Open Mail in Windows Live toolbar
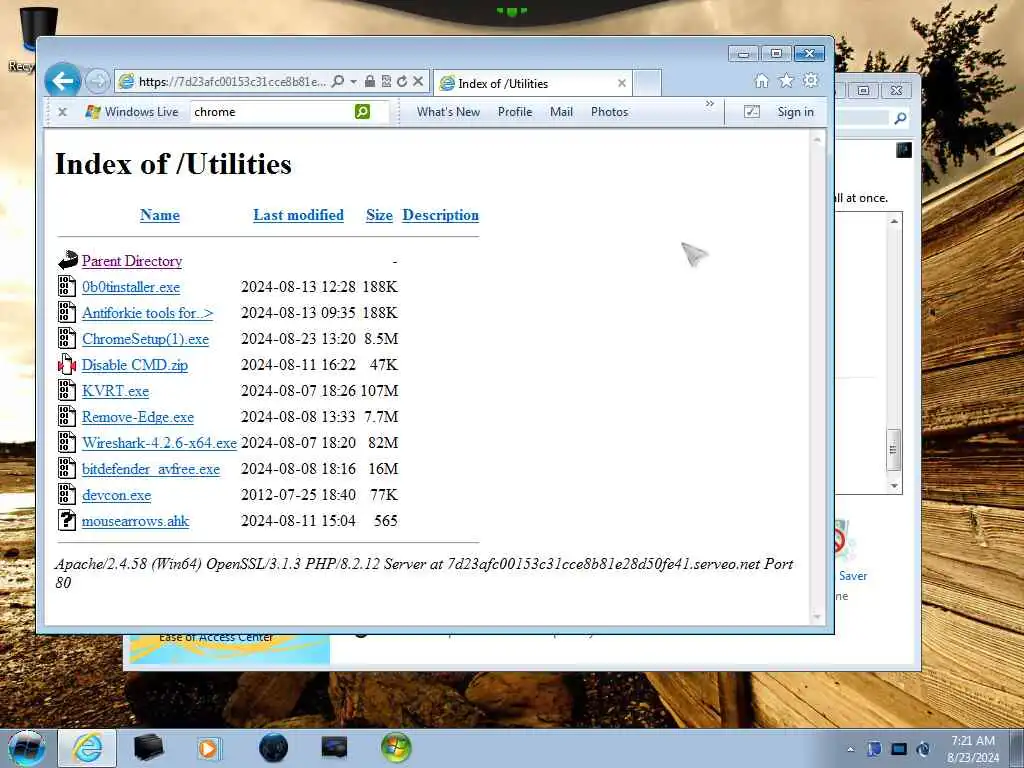 click(x=562, y=112)
